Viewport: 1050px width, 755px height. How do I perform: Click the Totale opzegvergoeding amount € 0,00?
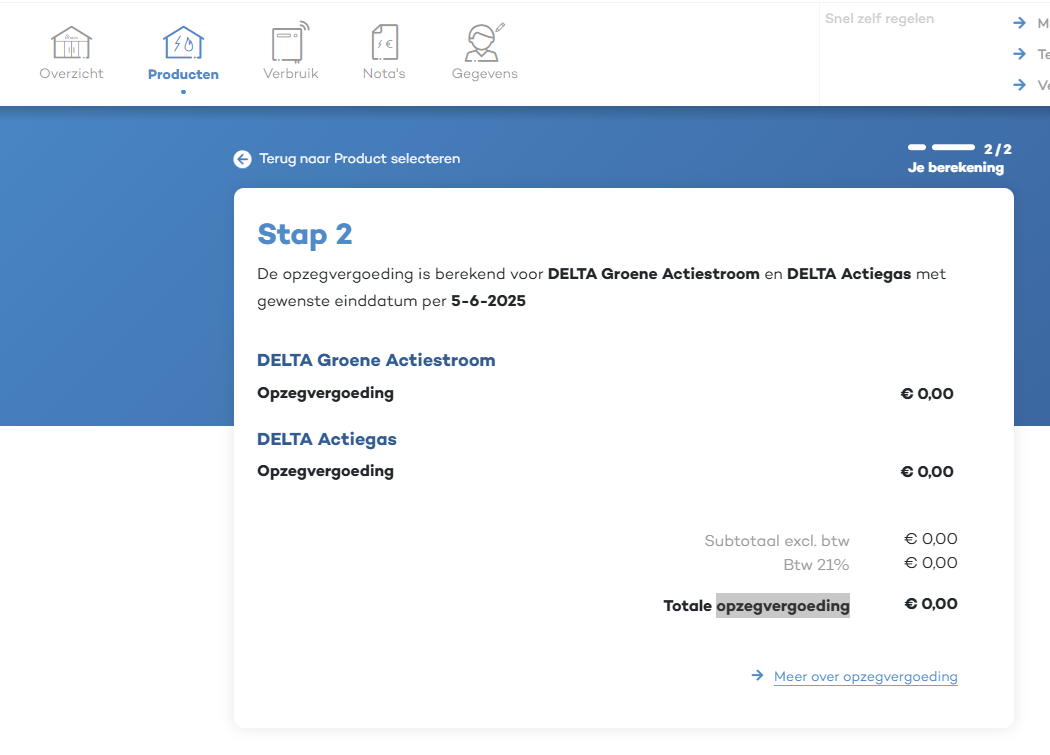(931, 604)
